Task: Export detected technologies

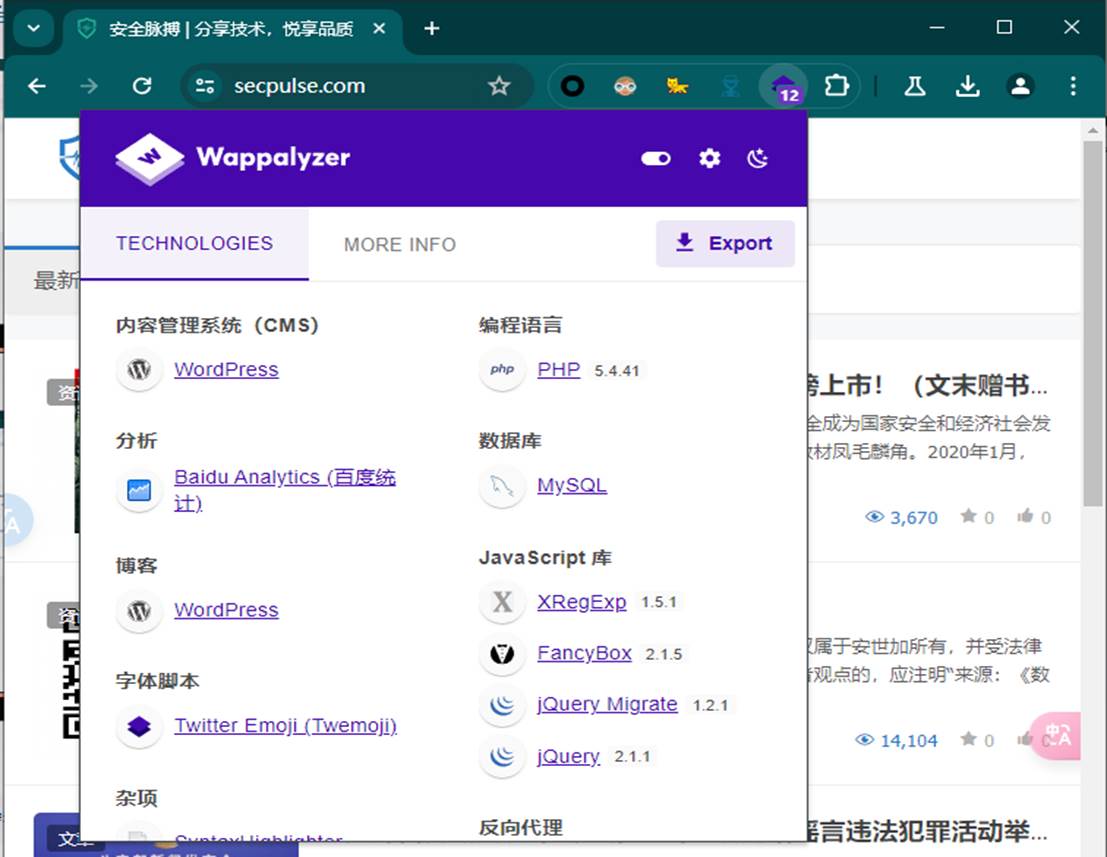Action: tap(725, 244)
